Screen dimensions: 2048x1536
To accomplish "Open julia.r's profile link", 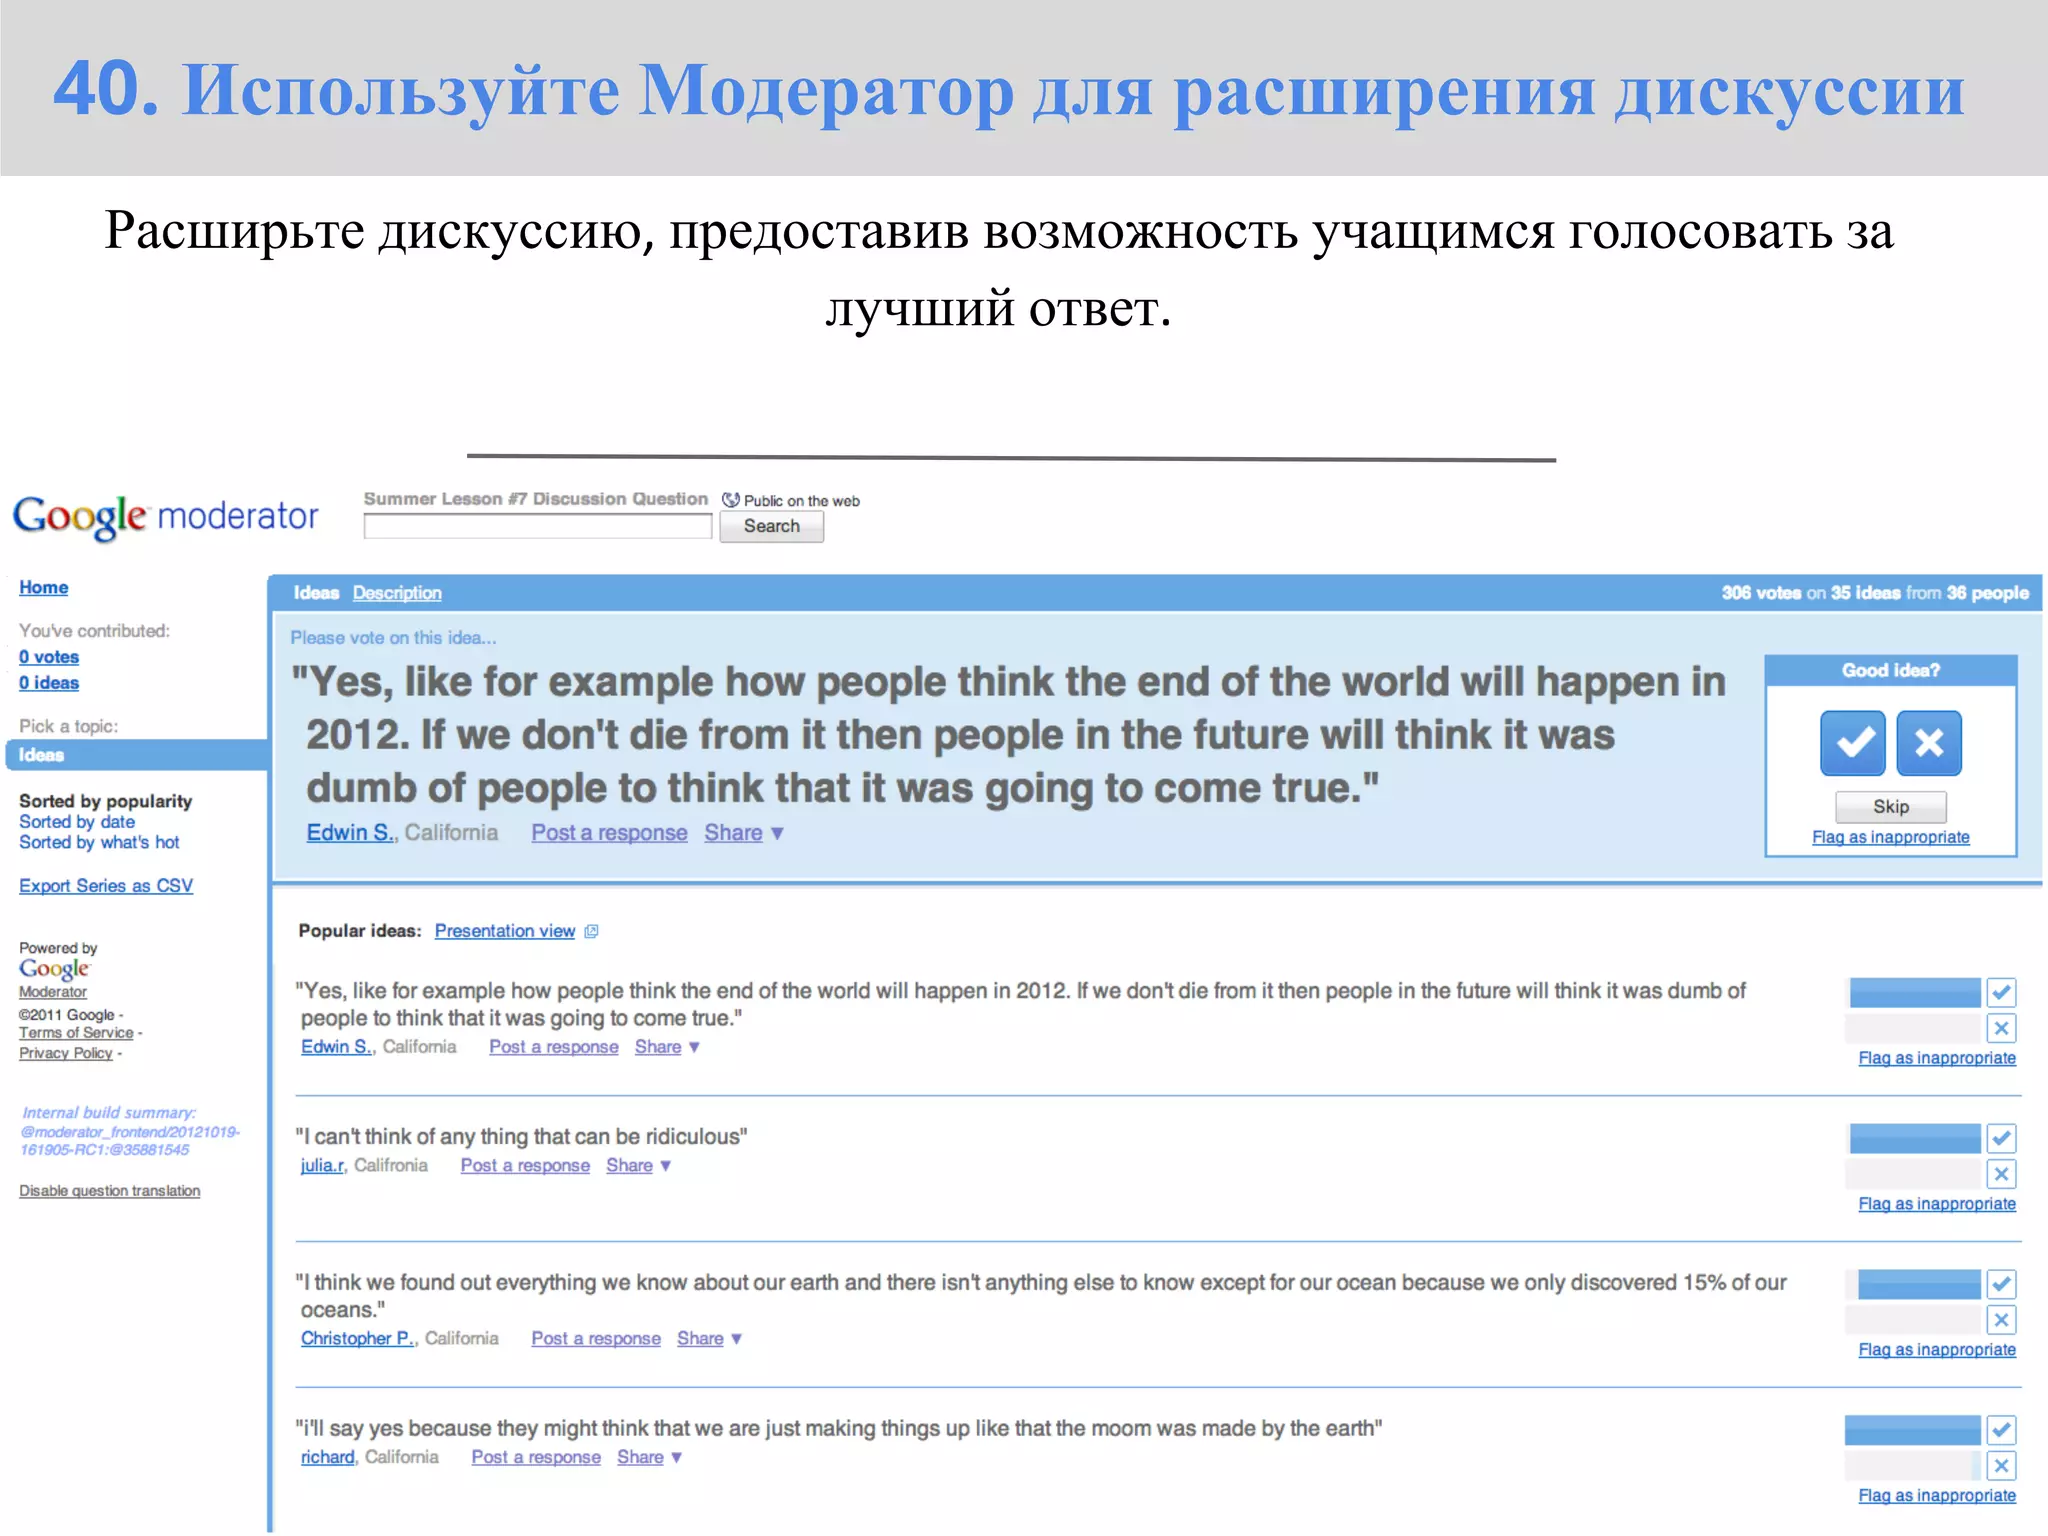I will (323, 1166).
